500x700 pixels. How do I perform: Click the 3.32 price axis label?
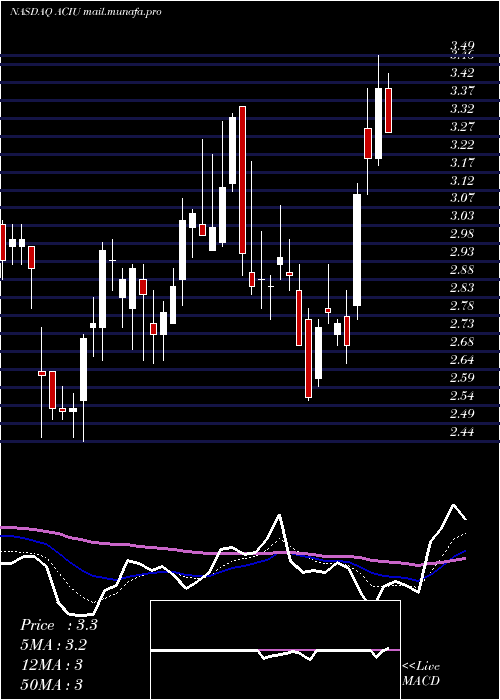point(462,109)
